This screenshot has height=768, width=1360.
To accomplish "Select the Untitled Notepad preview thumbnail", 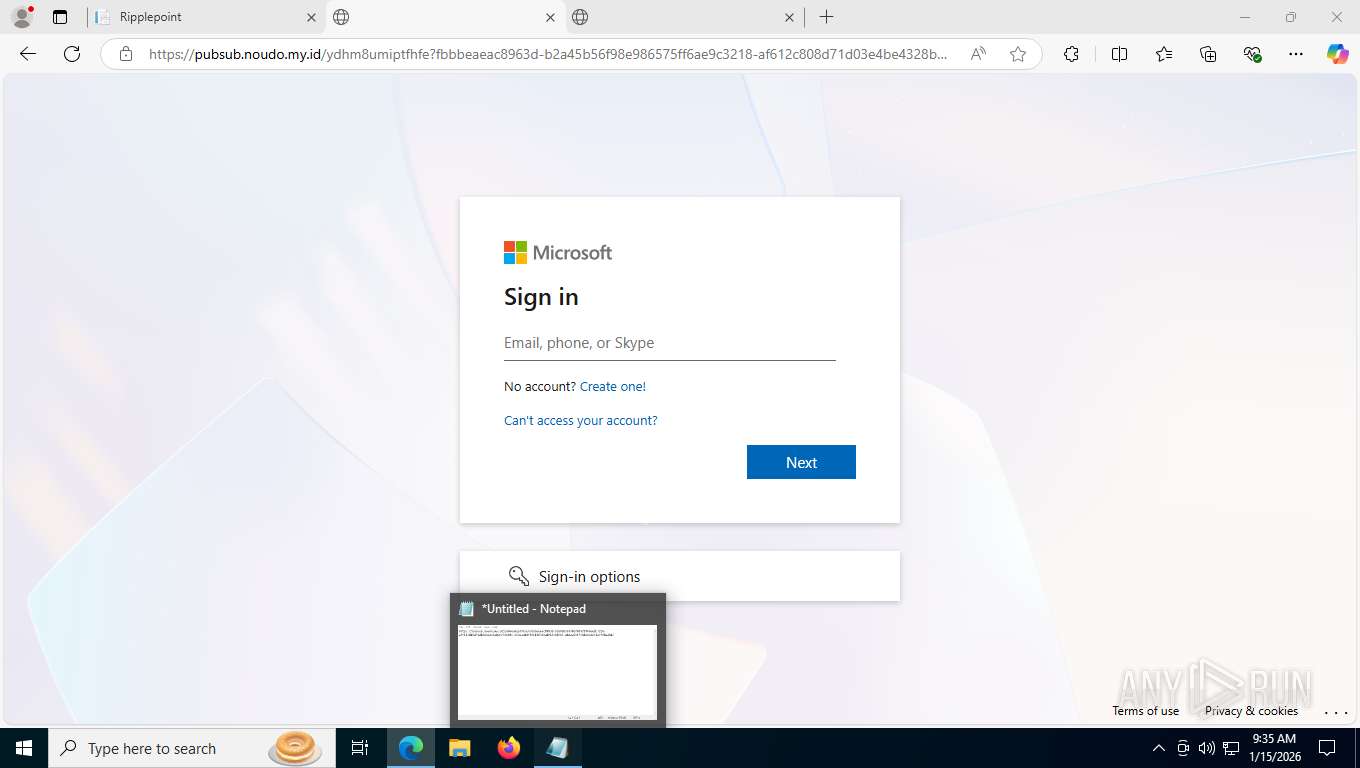I will point(557,672).
